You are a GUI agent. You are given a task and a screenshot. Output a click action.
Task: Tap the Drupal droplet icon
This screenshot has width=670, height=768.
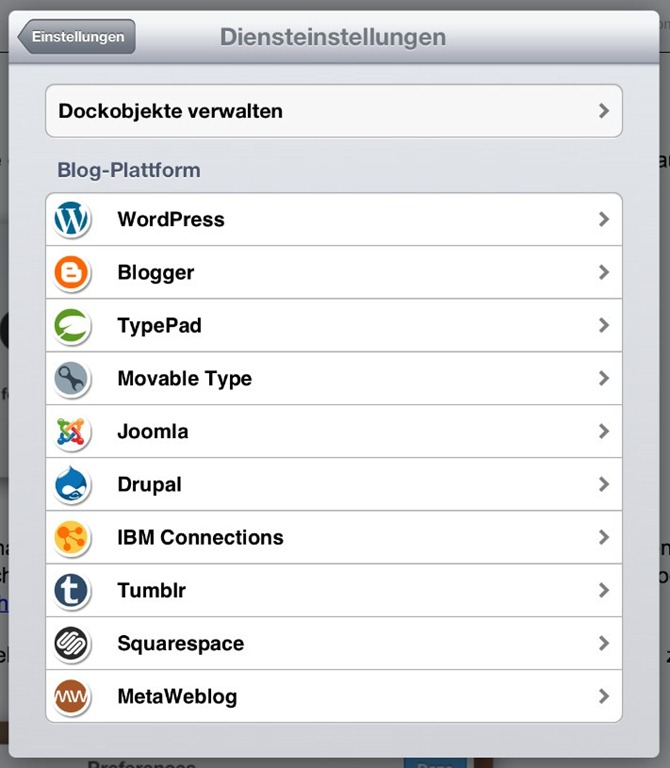(72, 484)
